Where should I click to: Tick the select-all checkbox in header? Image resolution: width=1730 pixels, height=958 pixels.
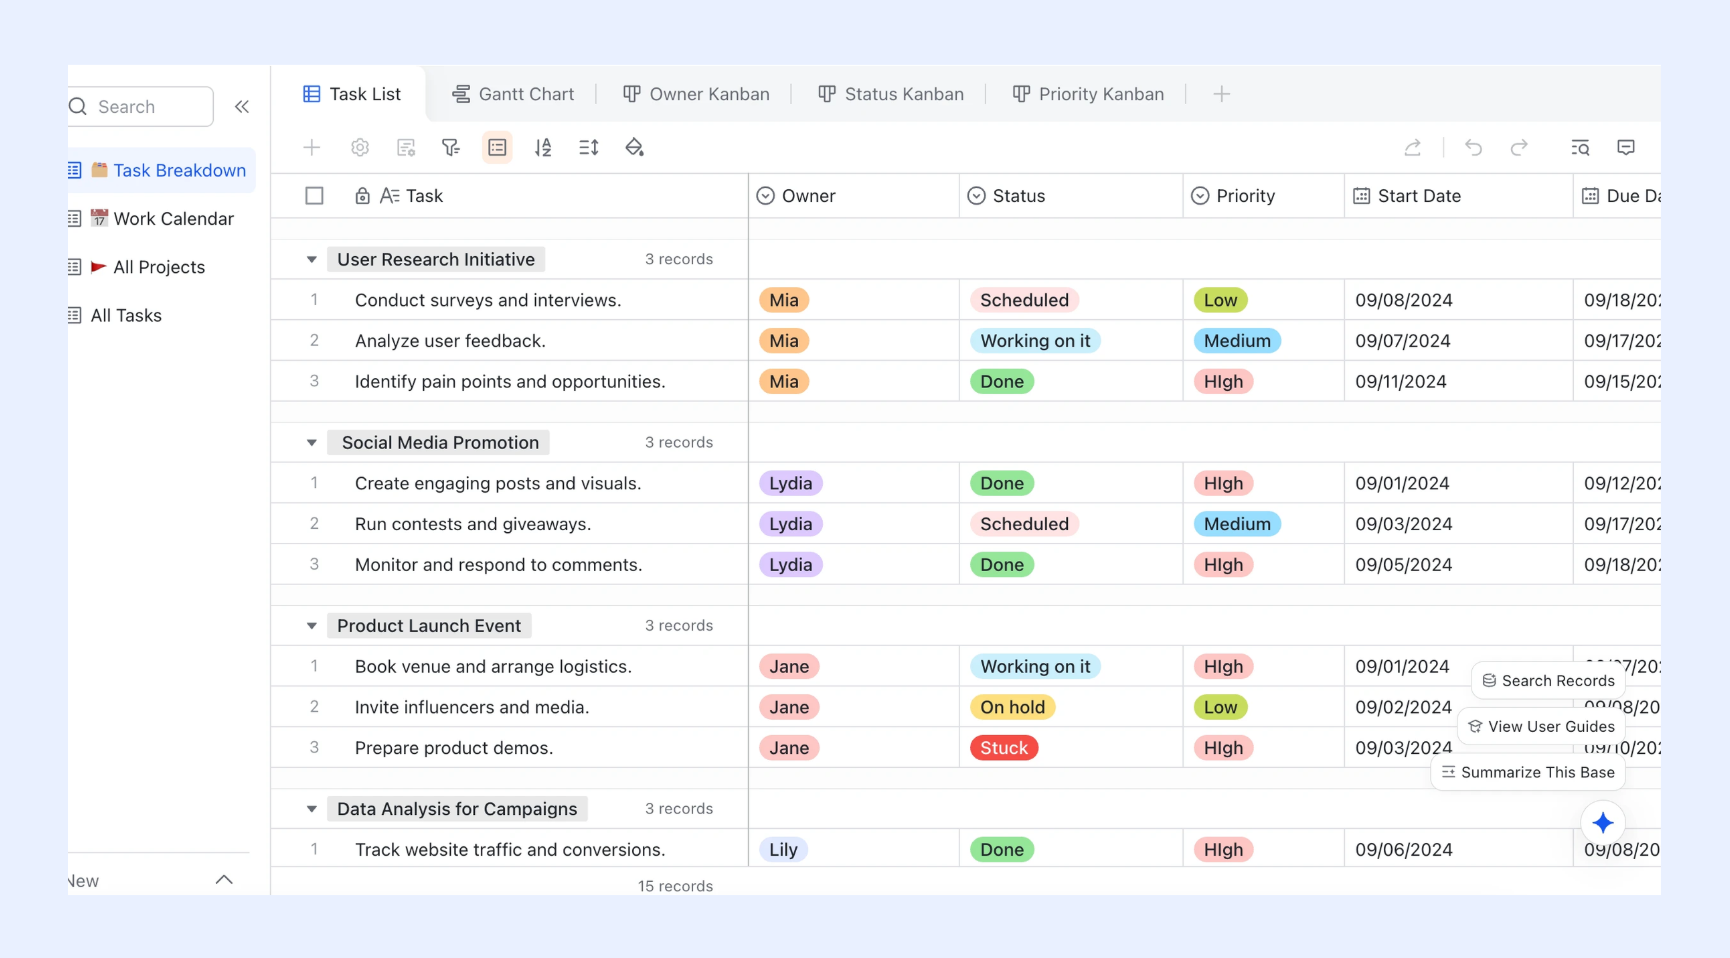[314, 196]
